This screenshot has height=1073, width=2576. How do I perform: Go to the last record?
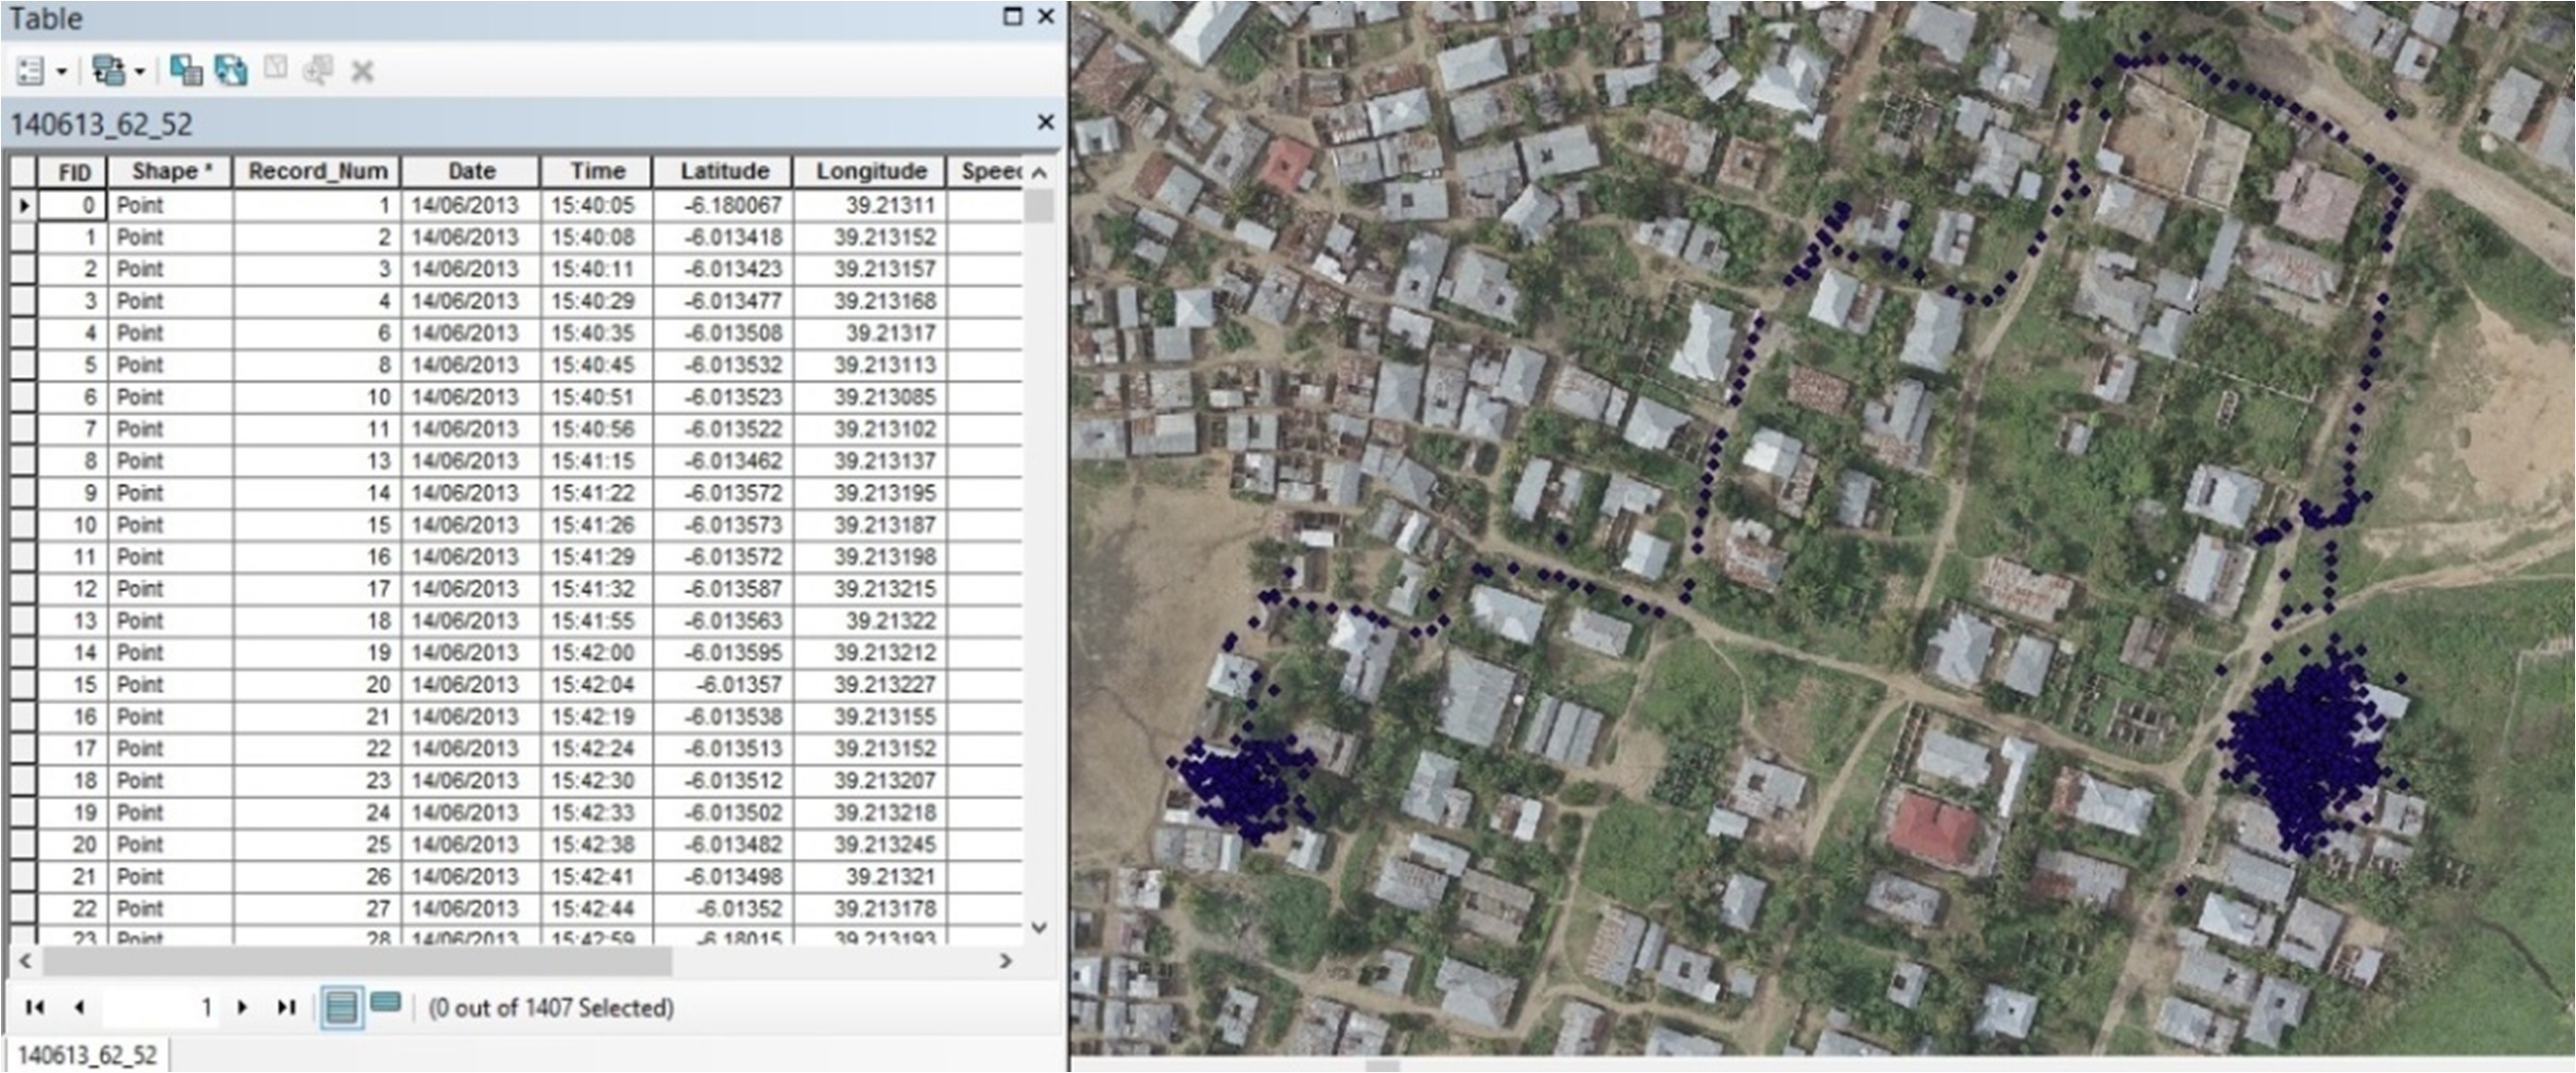click(287, 1007)
